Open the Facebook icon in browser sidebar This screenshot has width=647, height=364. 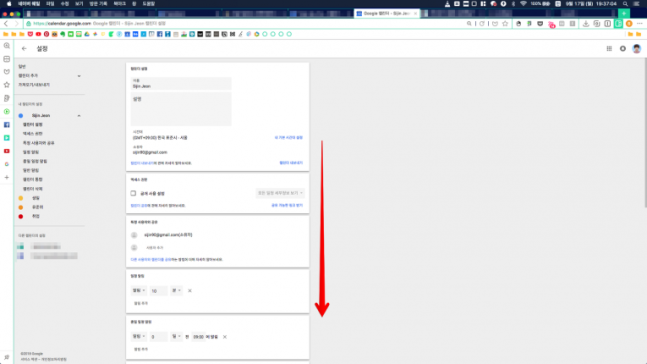7,125
